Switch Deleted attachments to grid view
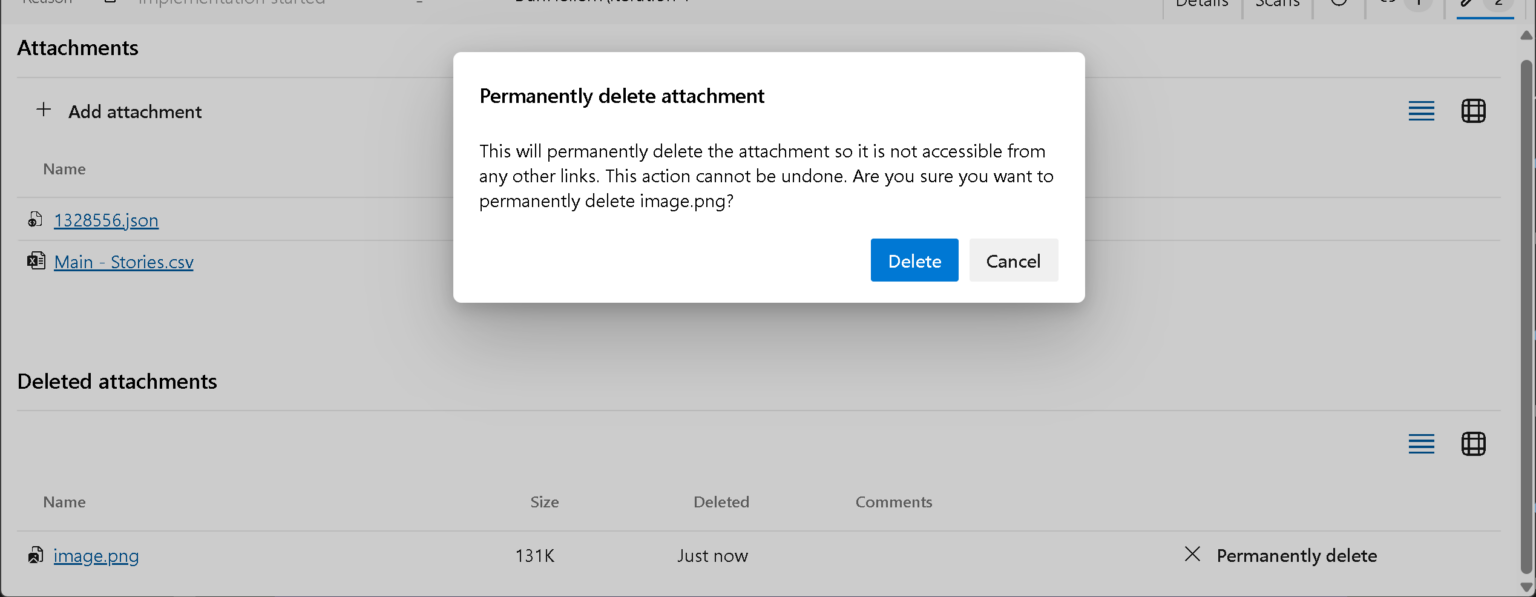 point(1473,444)
